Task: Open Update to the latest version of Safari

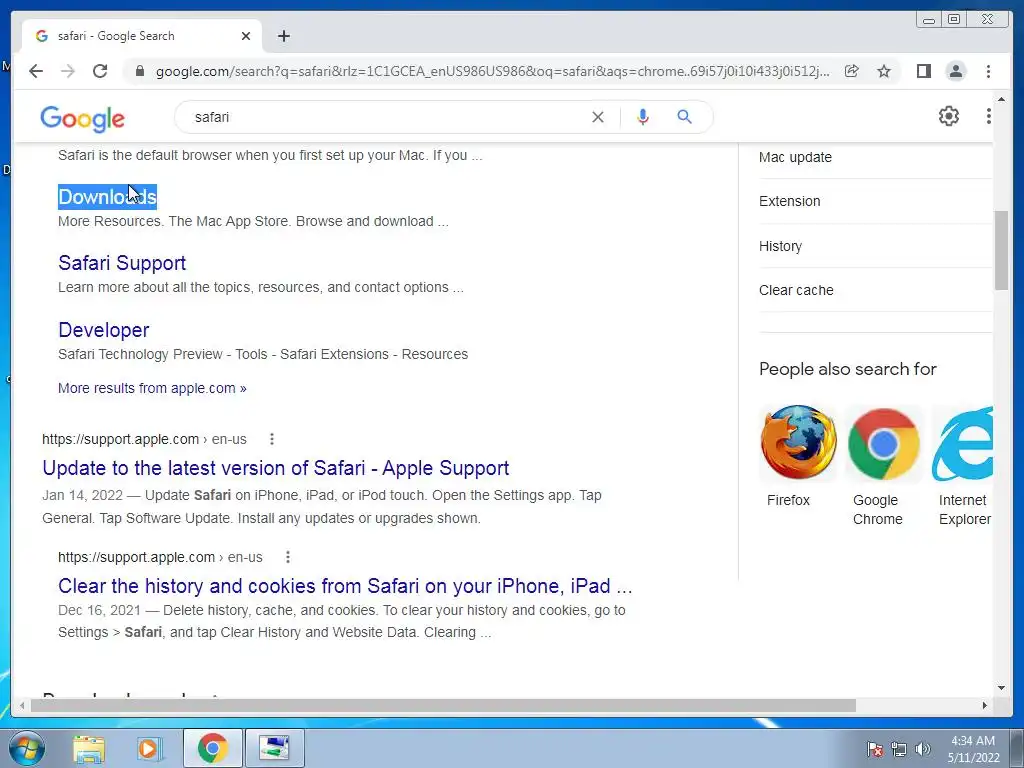Action: coord(276,468)
